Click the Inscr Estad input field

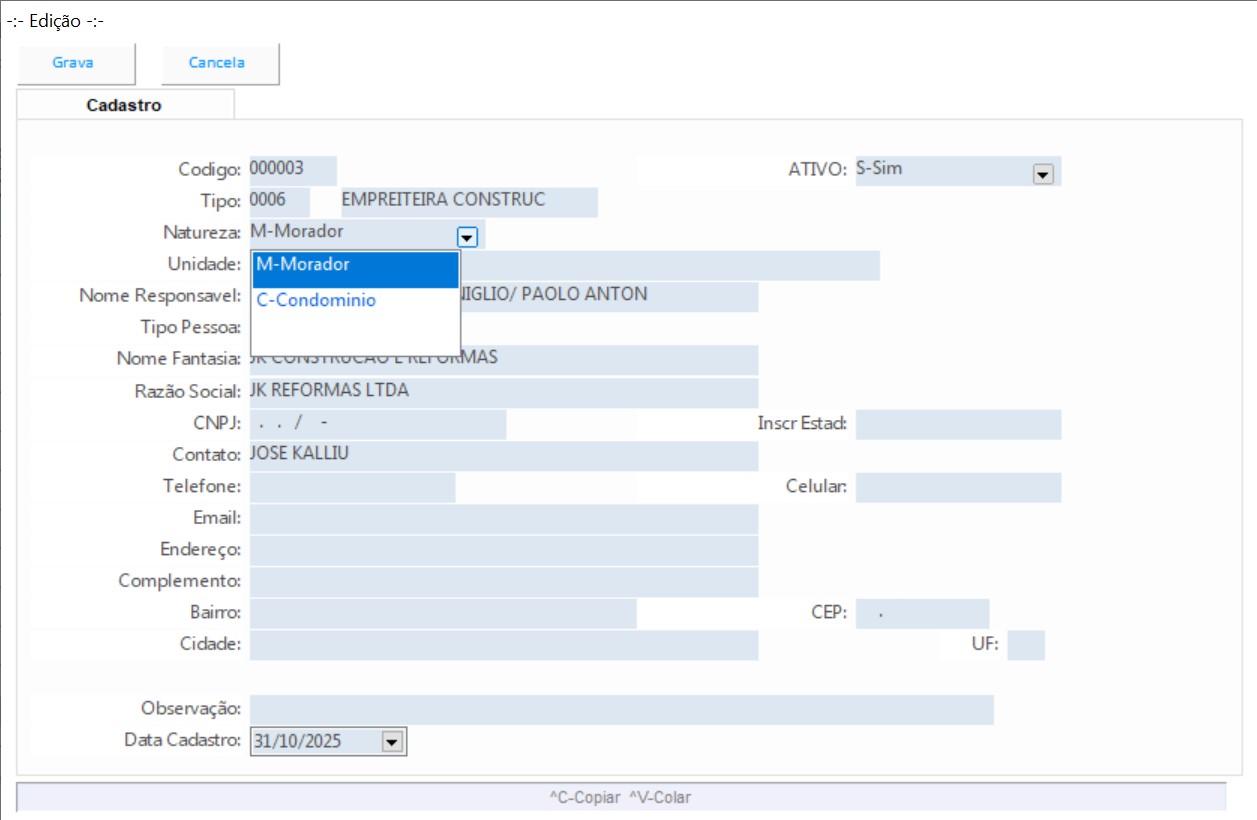click(x=957, y=424)
